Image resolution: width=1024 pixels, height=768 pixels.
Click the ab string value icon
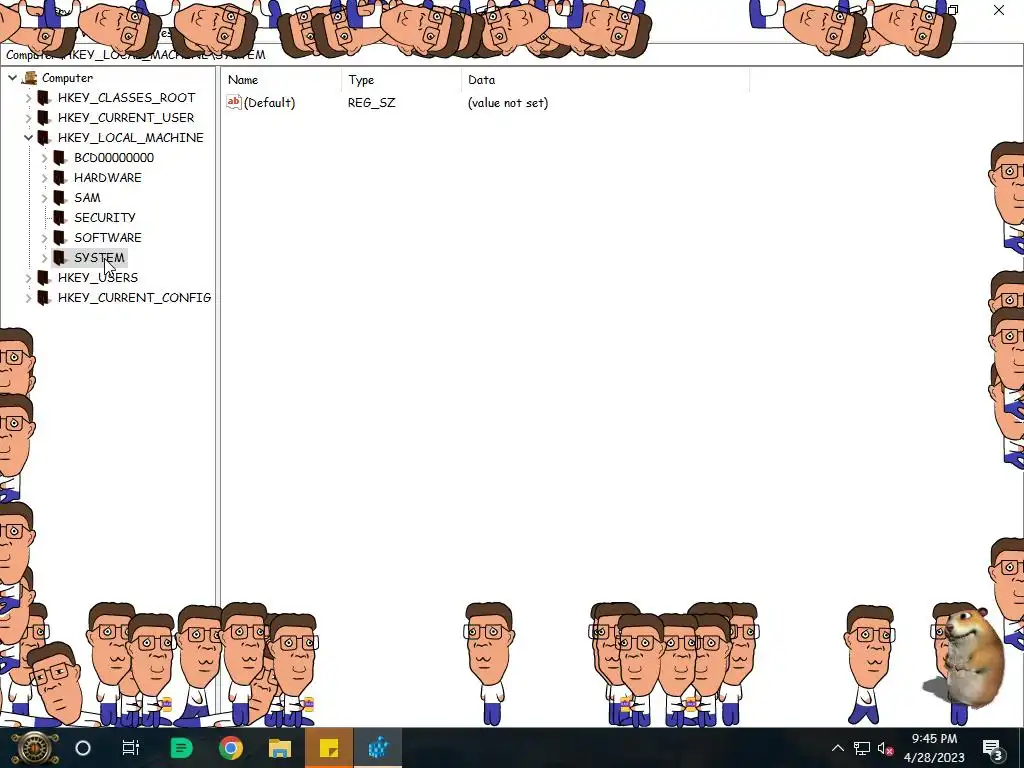234,102
